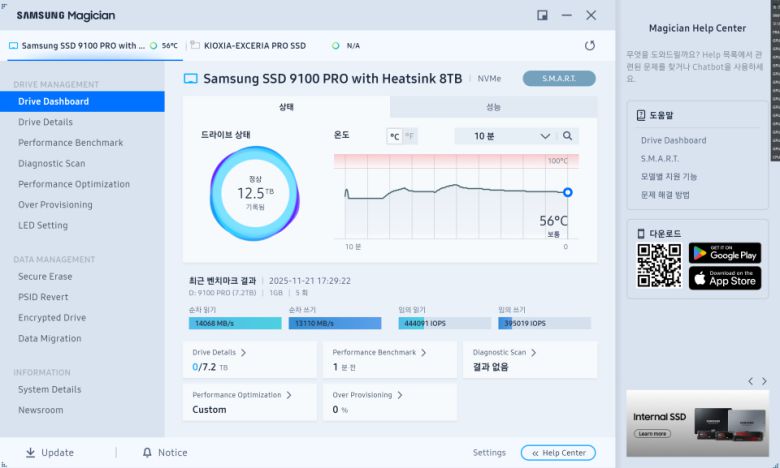Toggle compact window mode icon in title bar
This screenshot has width=780, height=468.
(x=542, y=15)
